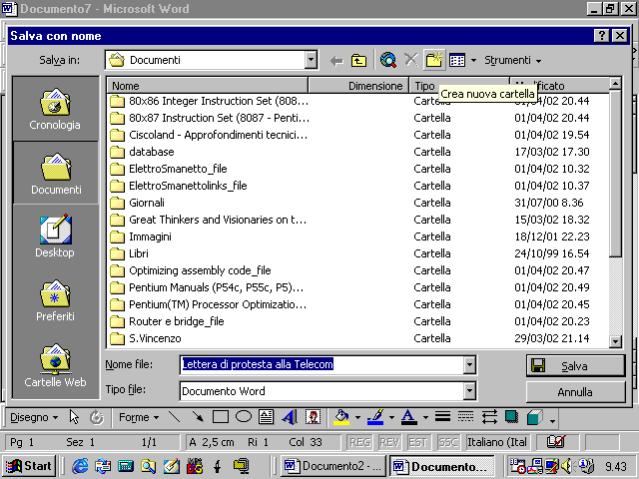Click the dash style icon
639x479 pixels.
coord(465,417)
